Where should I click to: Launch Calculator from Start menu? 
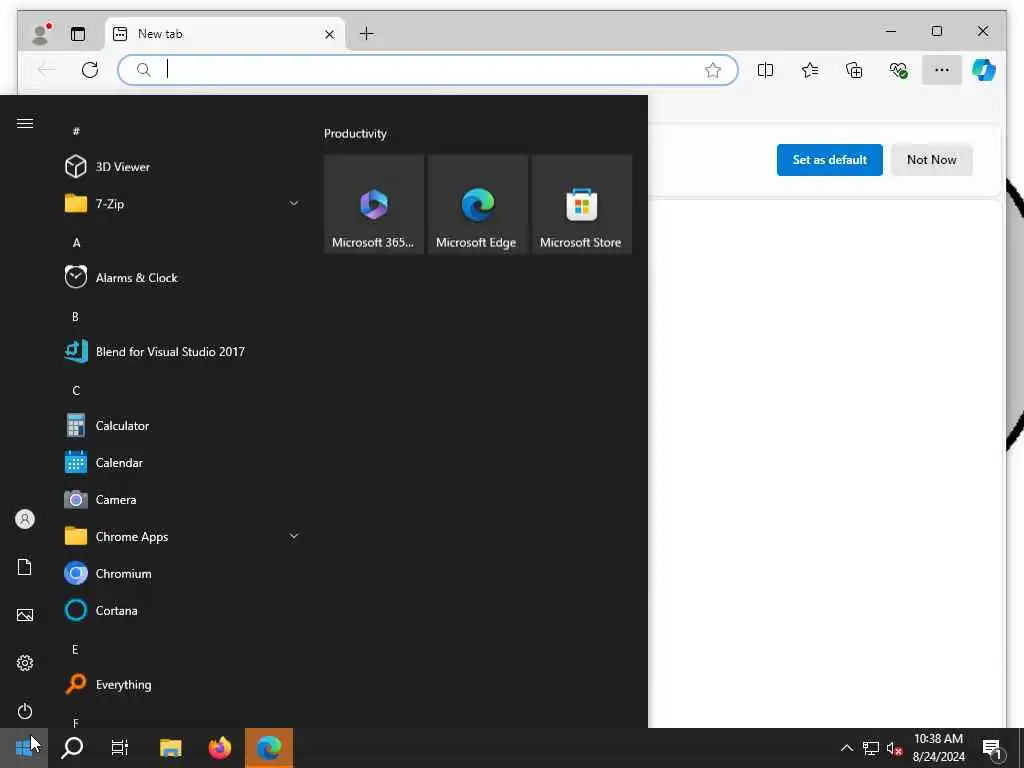click(x=183, y=426)
